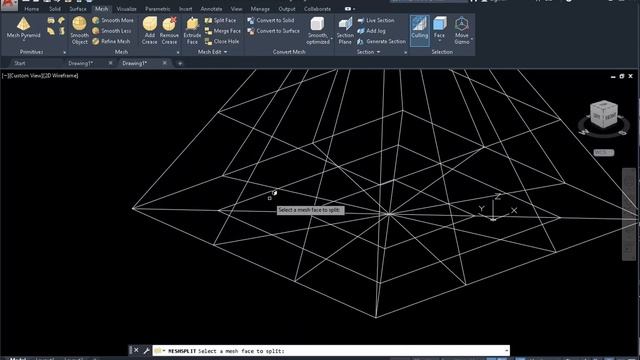The width and height of the screenshot is (640, 360).
Task: Add a new drawing tab with plus
Action: click(x=180, y=63)
